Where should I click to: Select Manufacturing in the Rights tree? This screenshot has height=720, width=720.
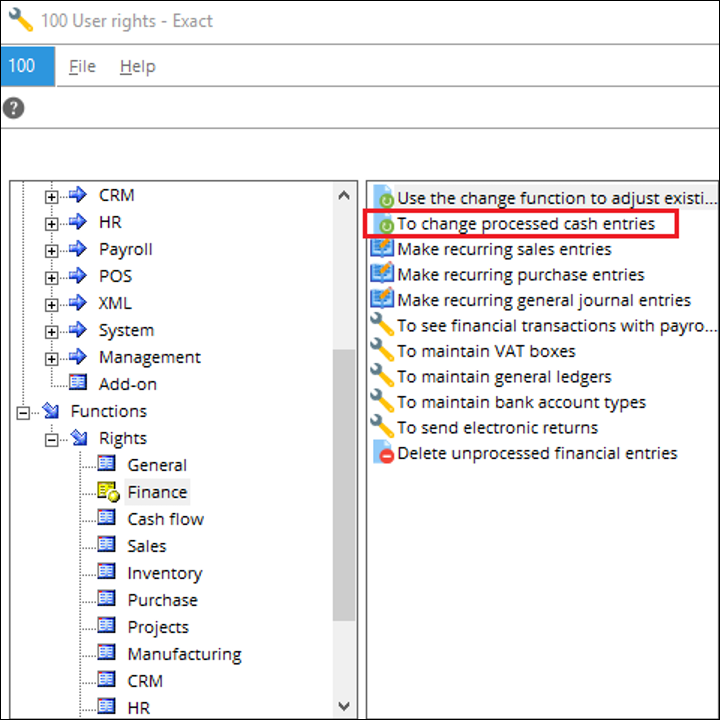(184, 654)
